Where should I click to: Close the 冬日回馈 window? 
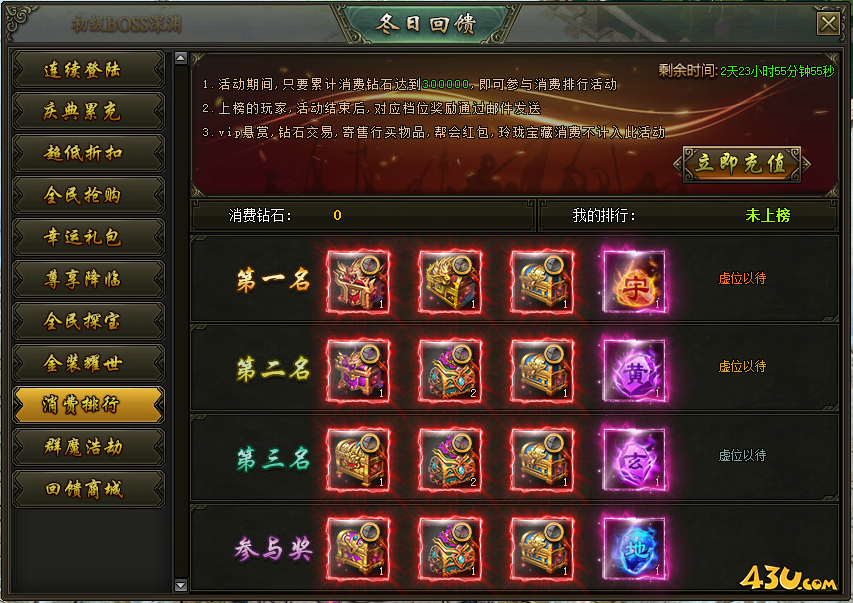pyautogui.click(x=828, y=23)
